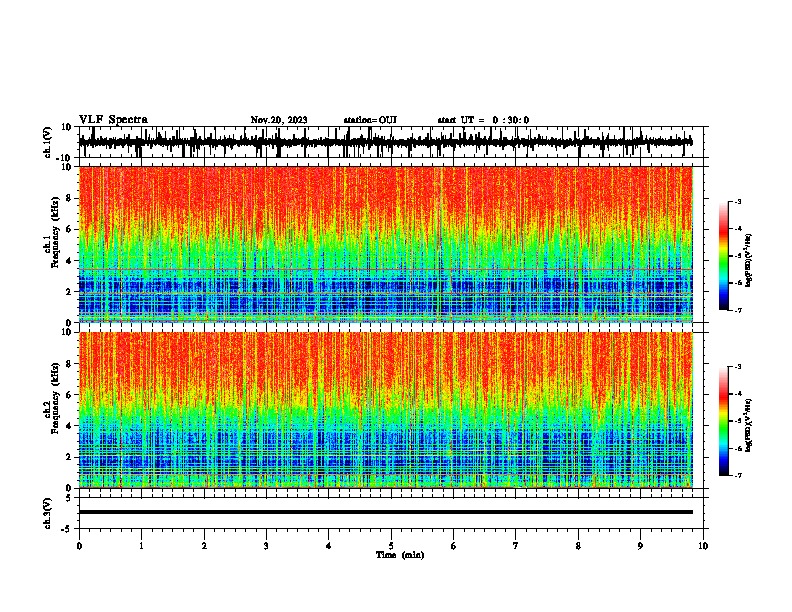Click time axis tick label "9"
The image size is (792, 612).
640,546
